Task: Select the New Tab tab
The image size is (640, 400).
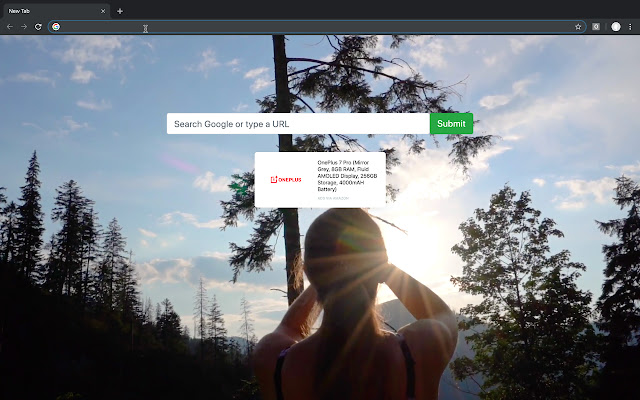Action: click(x=57, y=11)
